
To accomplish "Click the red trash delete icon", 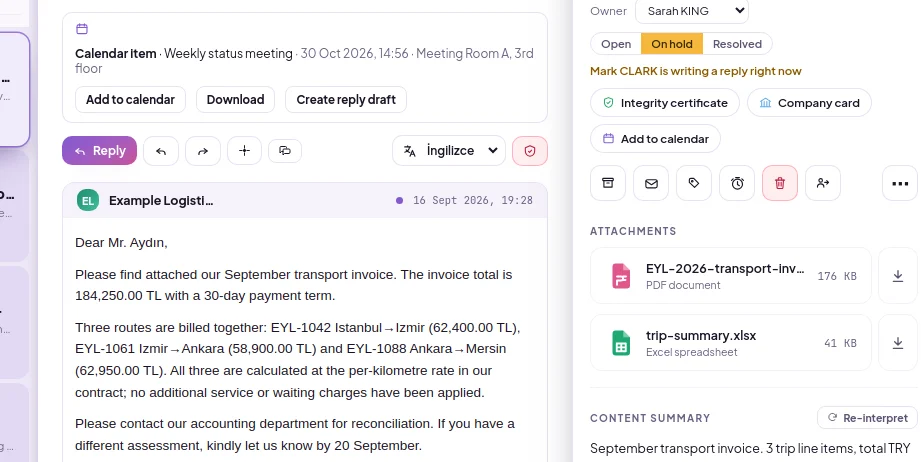I will 780,183.
